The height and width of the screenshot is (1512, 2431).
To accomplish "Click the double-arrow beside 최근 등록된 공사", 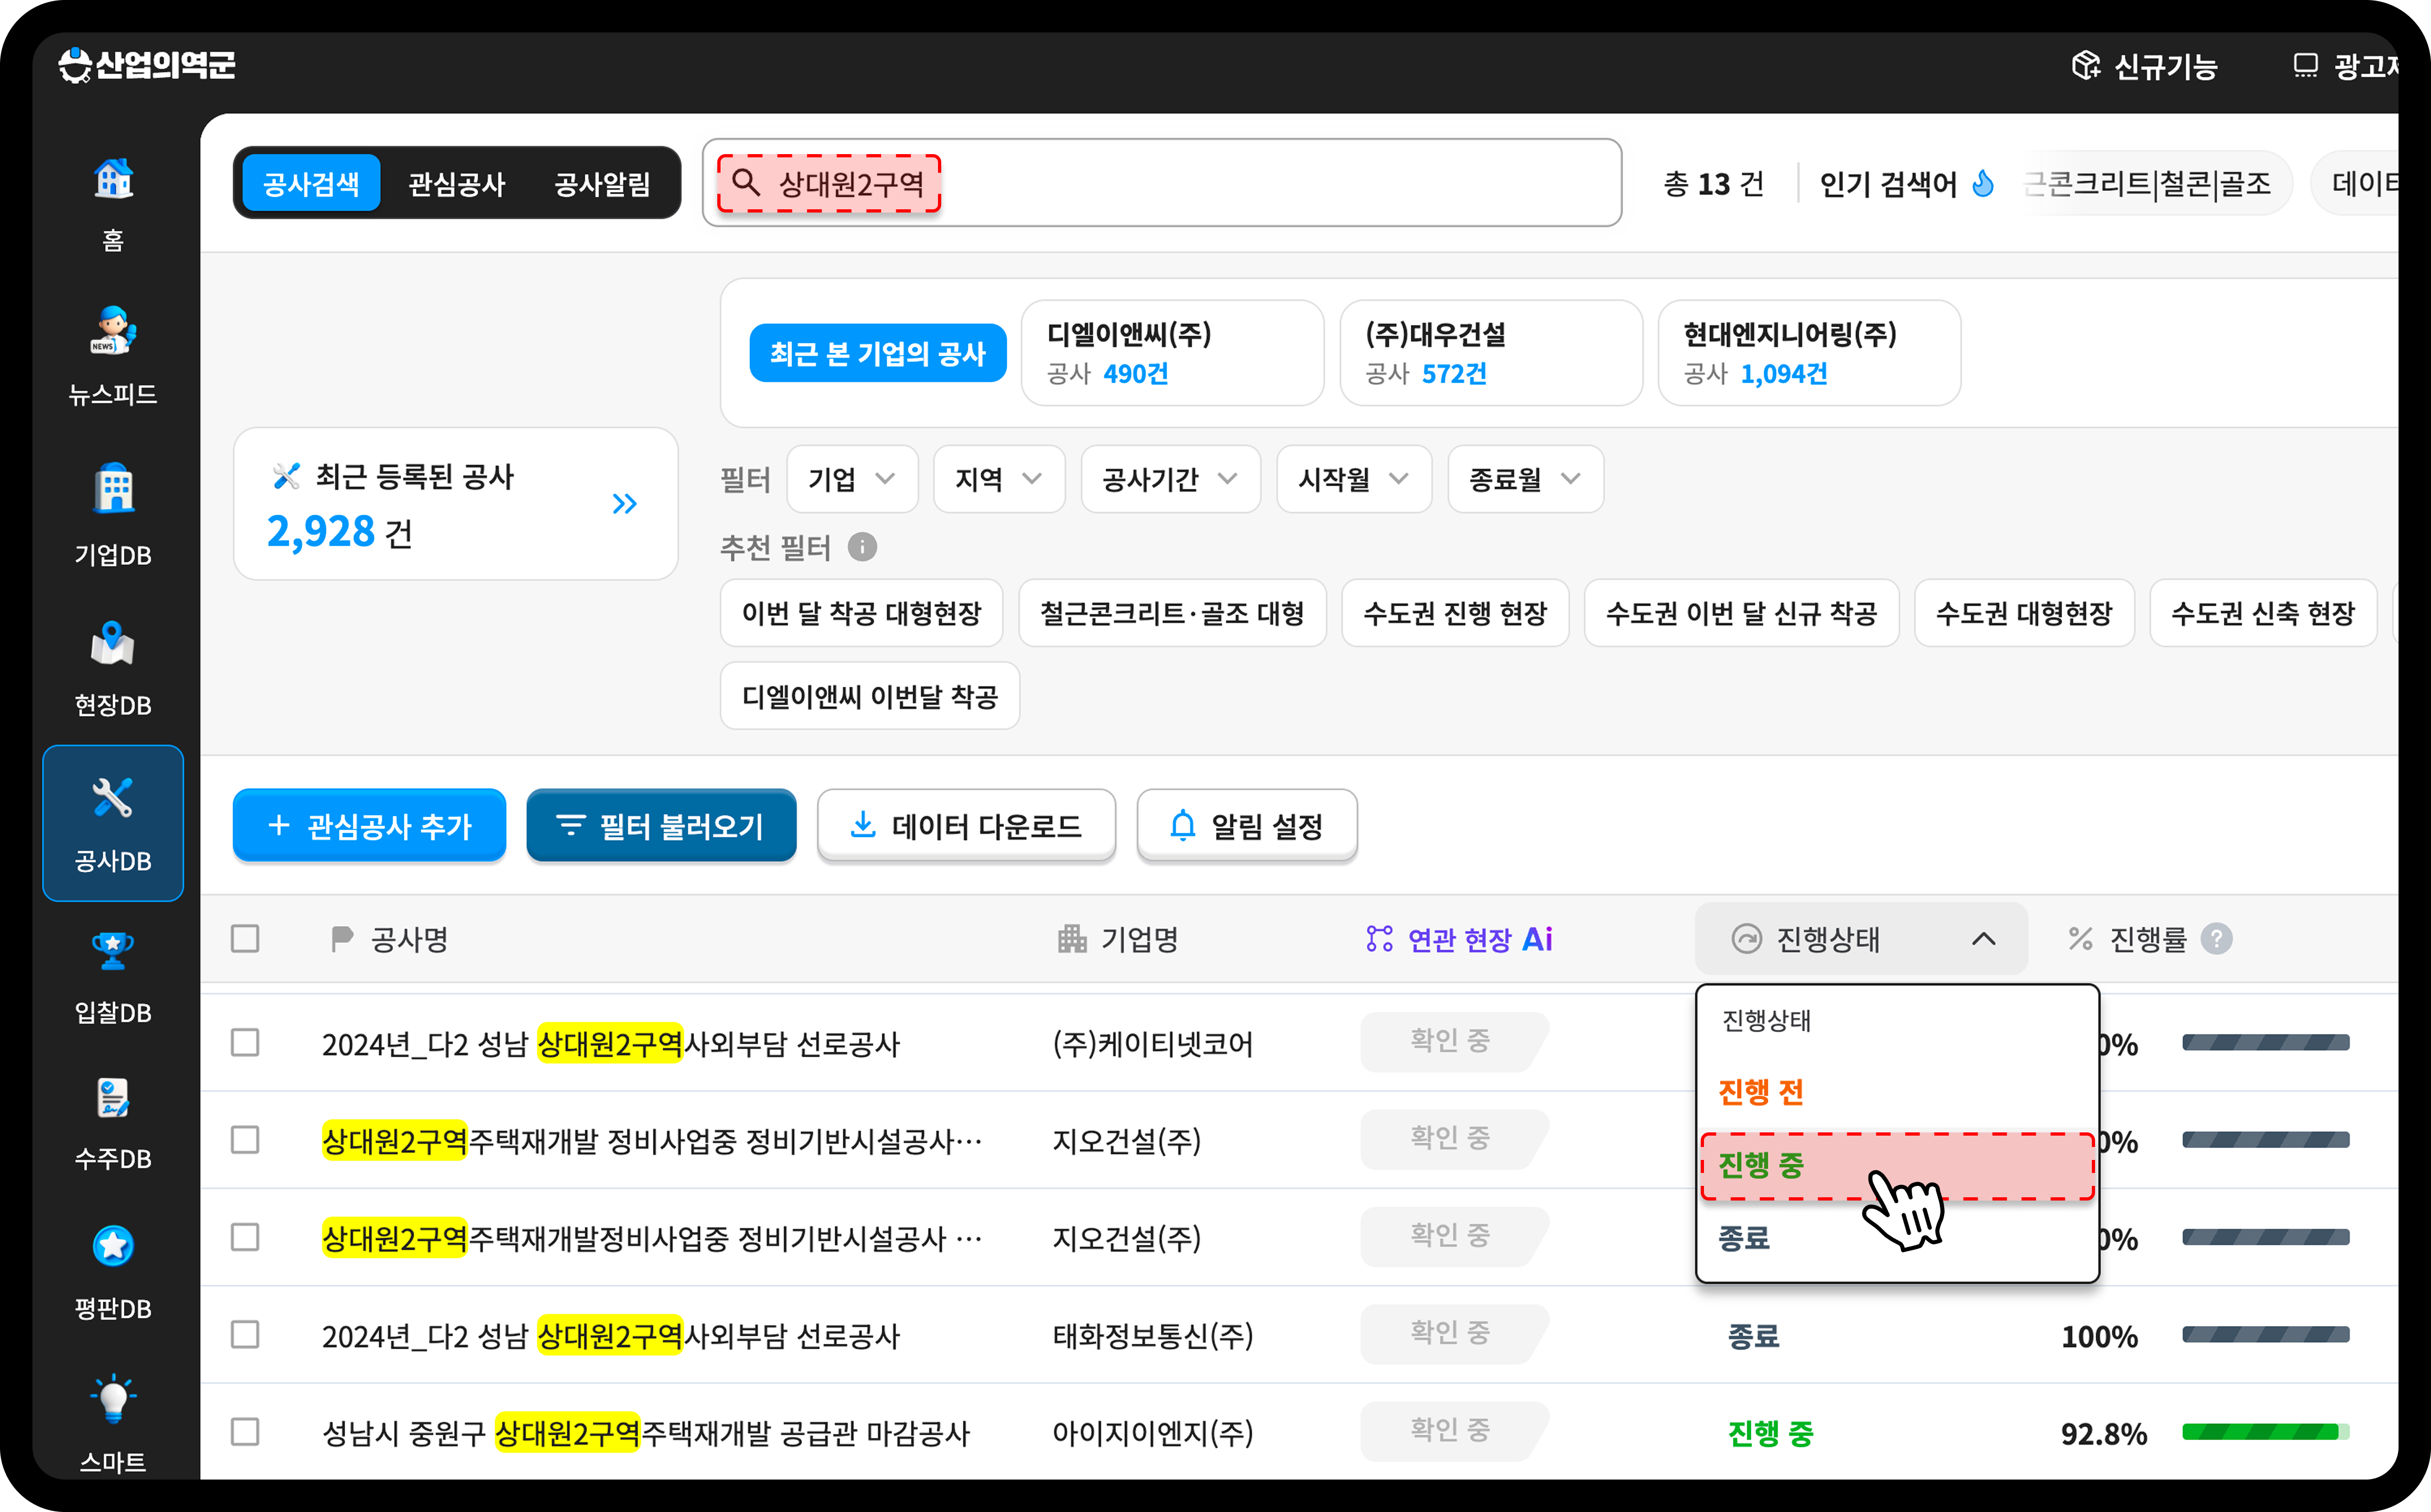I will coord(625,503).
